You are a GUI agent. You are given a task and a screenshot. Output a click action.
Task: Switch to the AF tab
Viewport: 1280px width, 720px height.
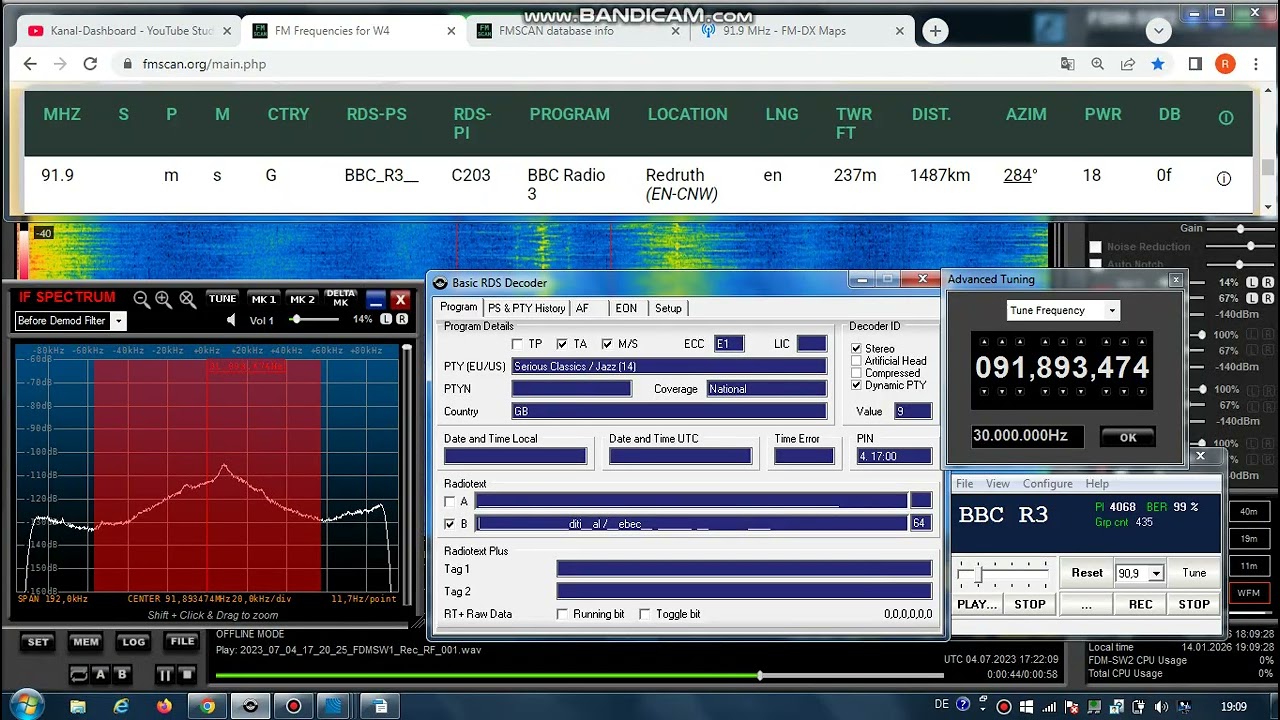[x=582, y=308]
